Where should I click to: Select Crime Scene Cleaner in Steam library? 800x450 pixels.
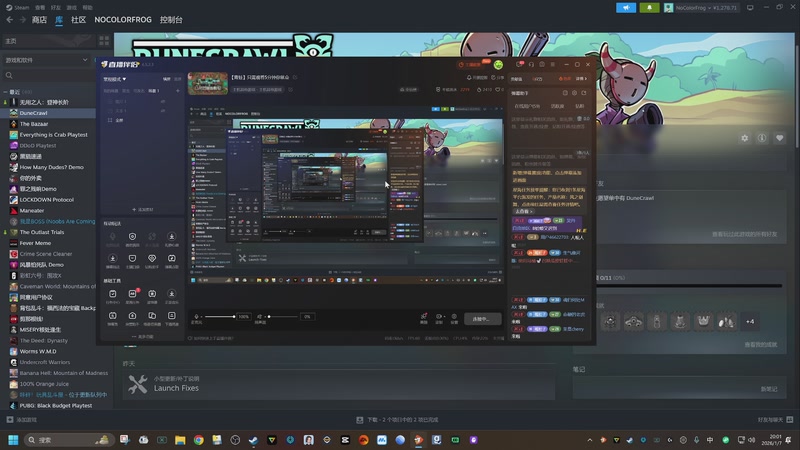pyautogui.click(x=45, y=254)
